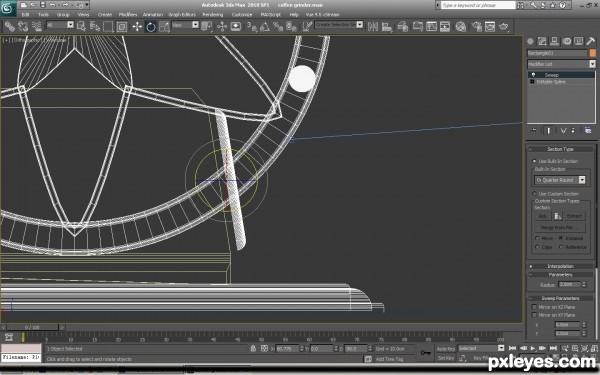The height and width of the screenshot is (375, 600).
Task: Toggle Auto Key button
Action: pos(446,349)
